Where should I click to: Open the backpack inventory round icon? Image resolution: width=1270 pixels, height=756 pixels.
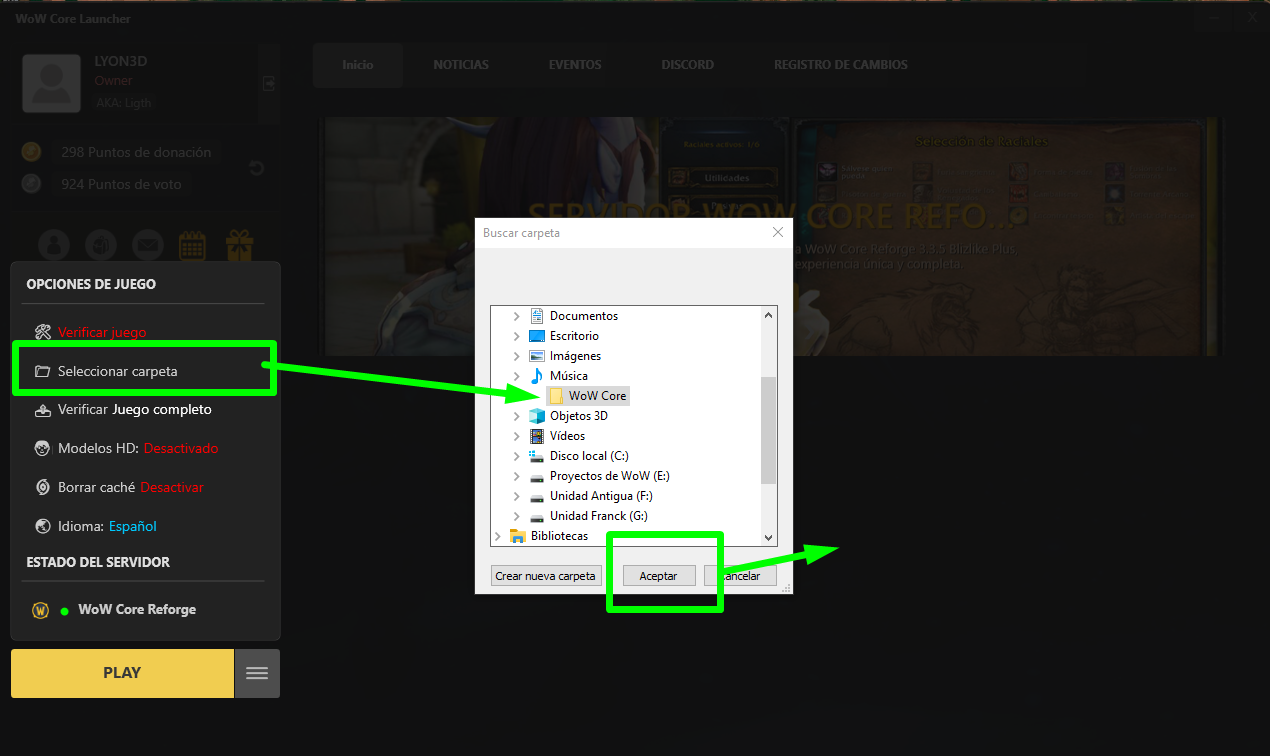(x=101, y=245)
